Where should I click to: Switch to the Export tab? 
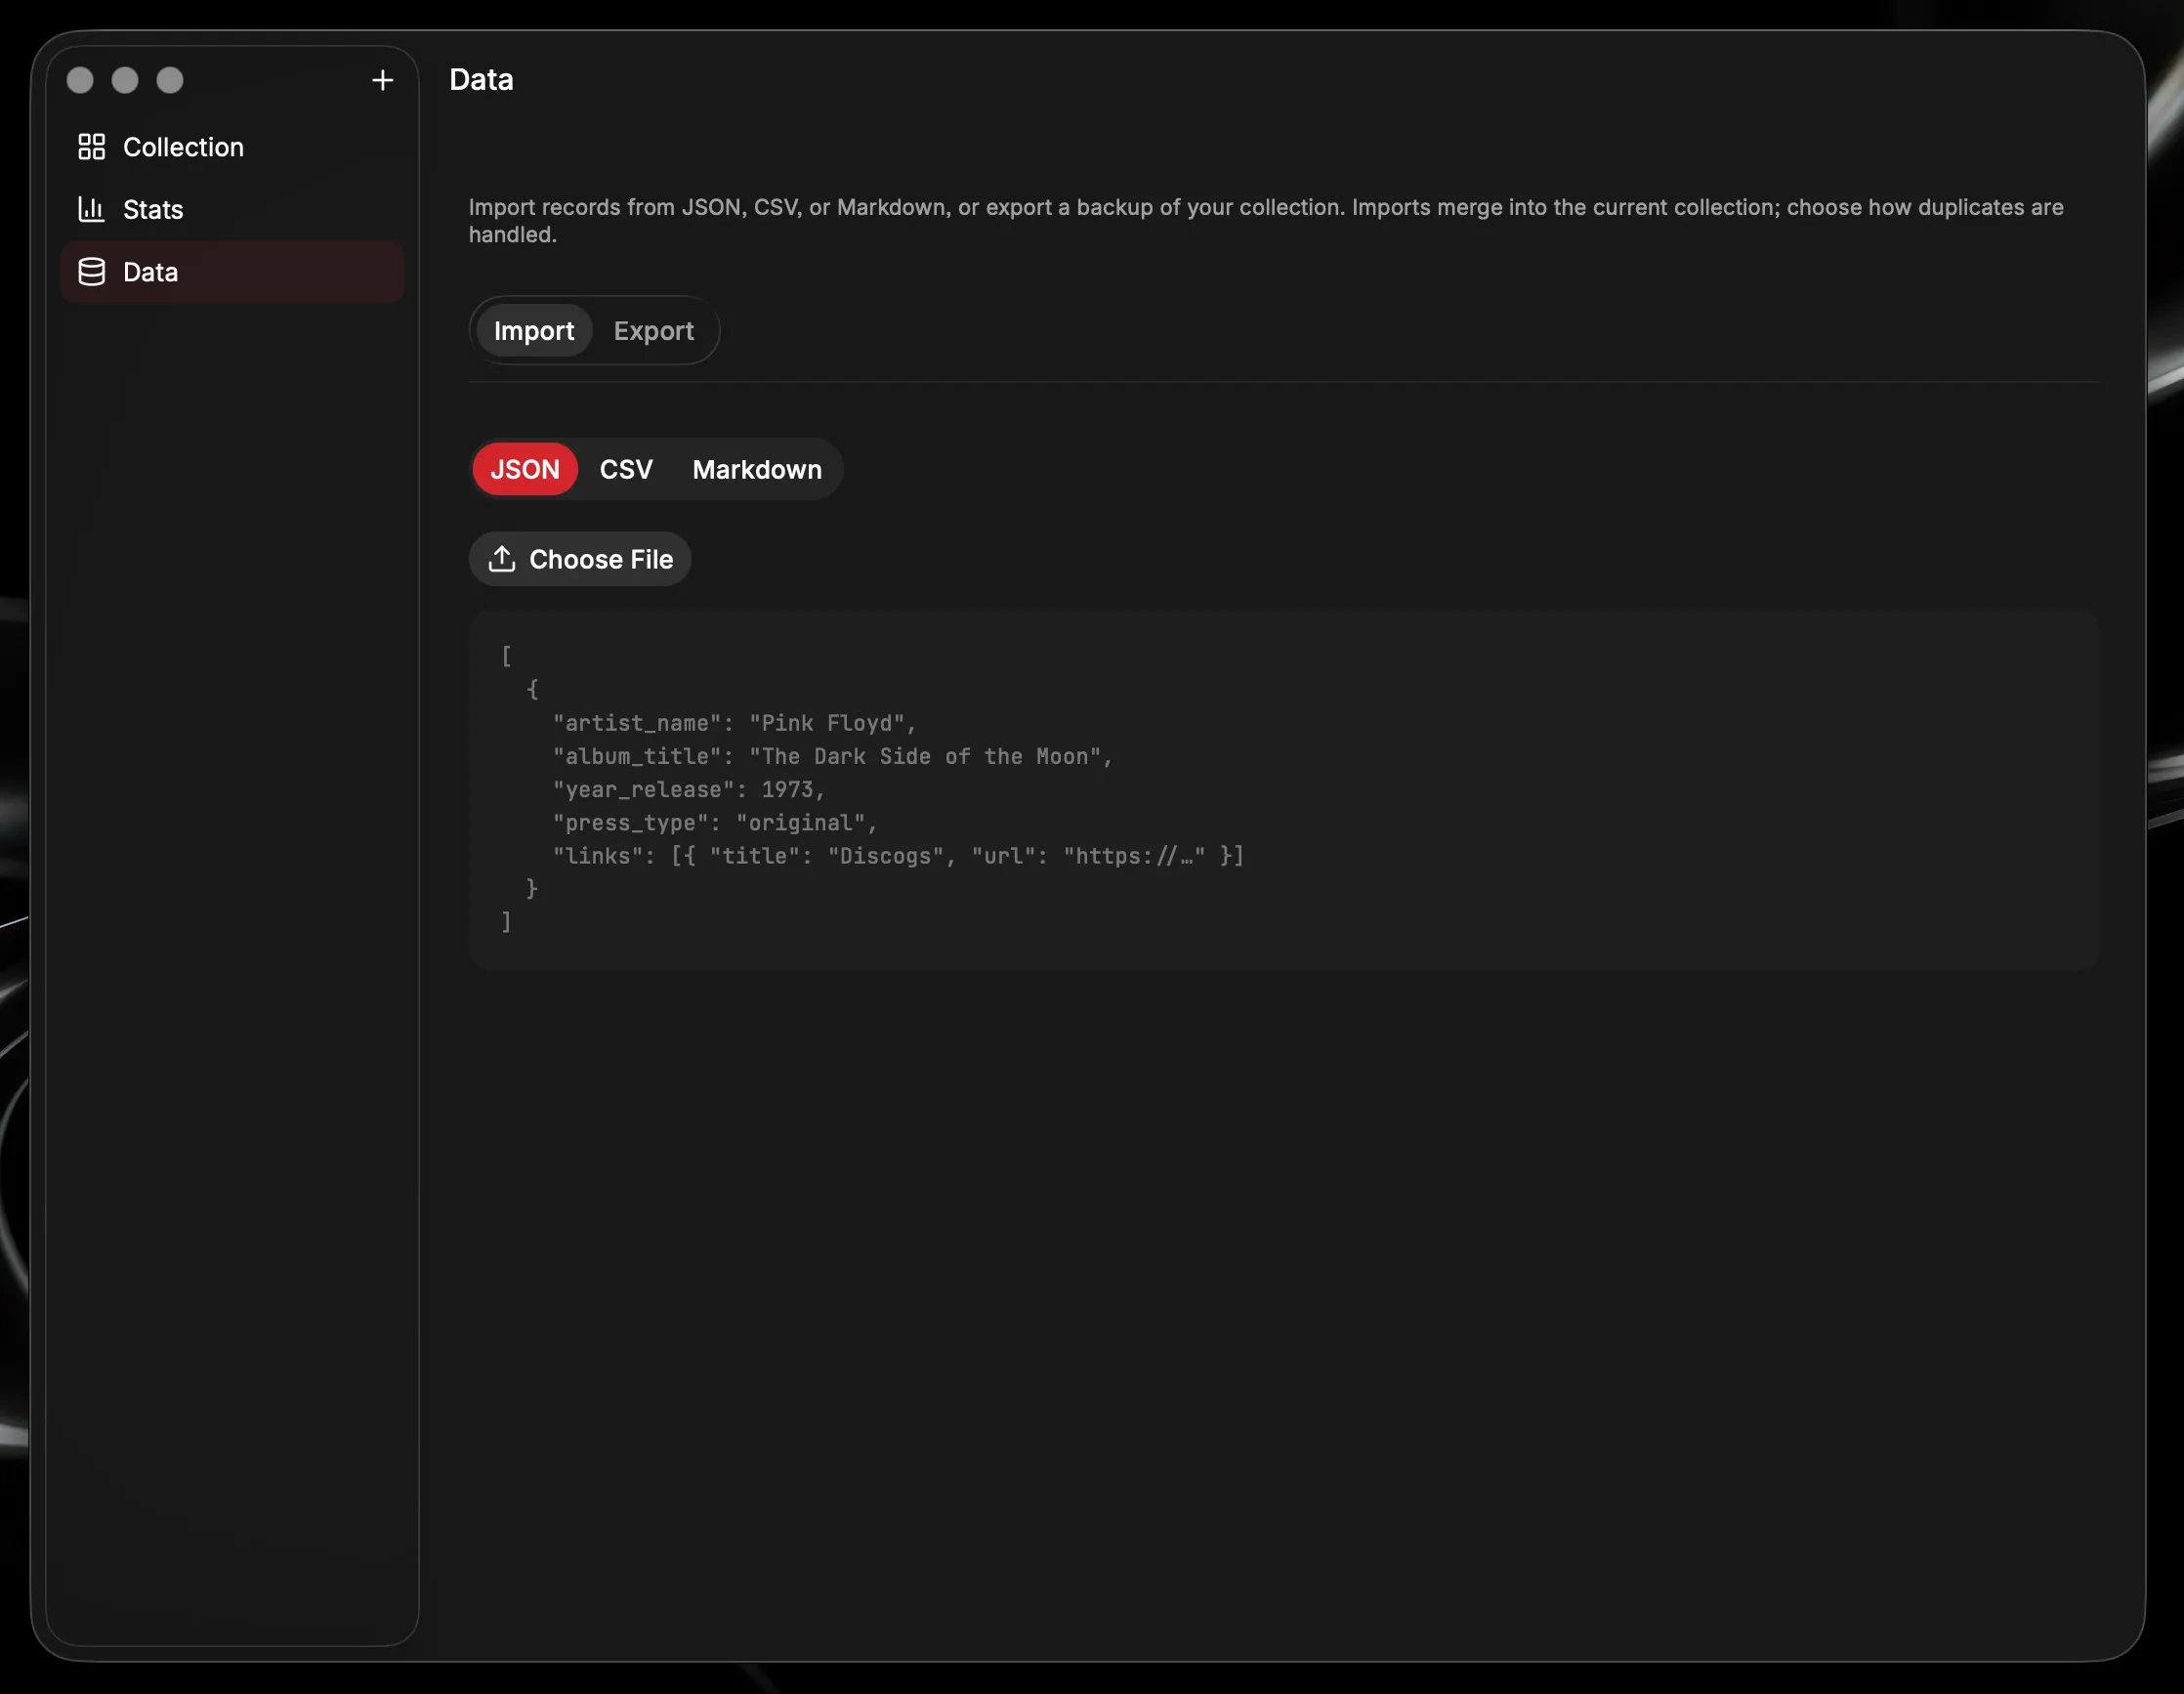click(654, 331)
